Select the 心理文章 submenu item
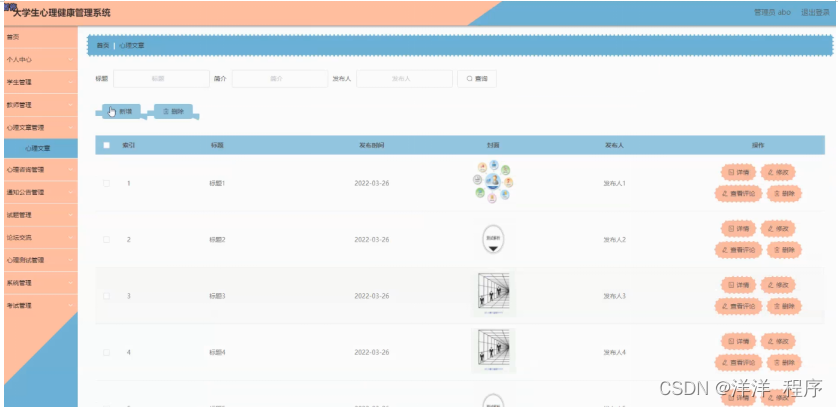Screen dimensions: 838x407 coord(41,148)
